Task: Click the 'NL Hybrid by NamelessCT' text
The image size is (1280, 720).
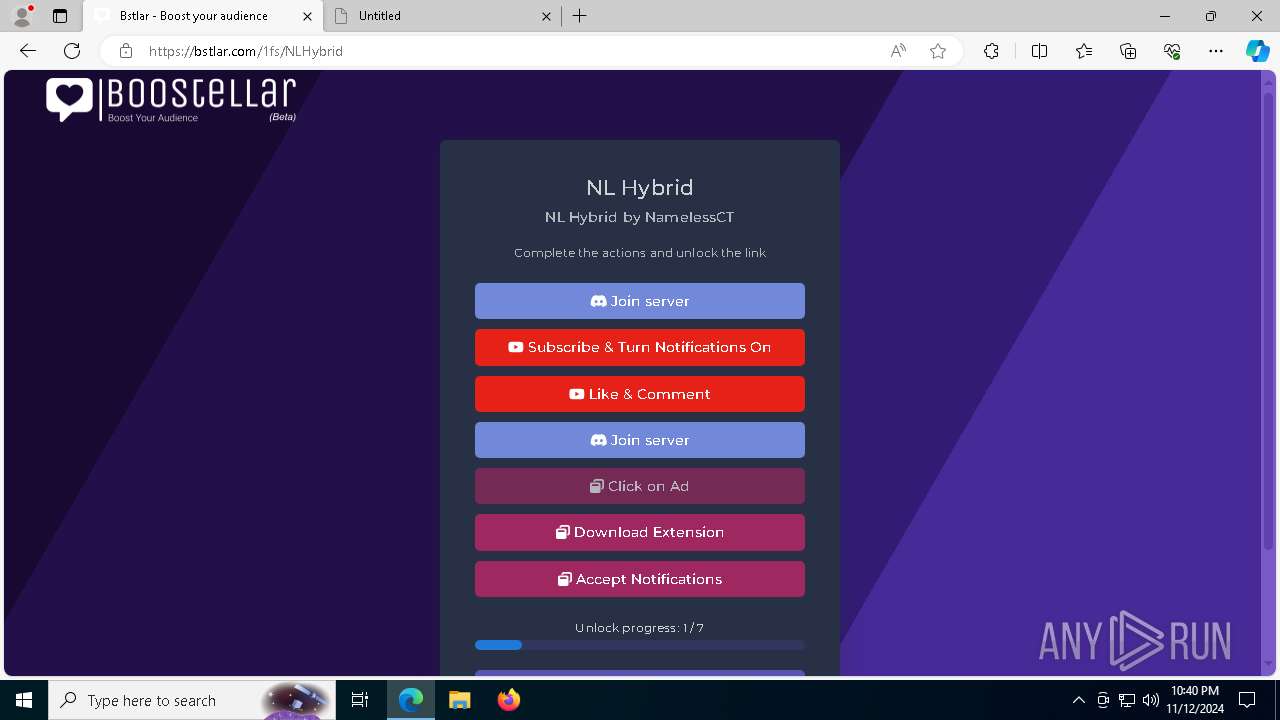Action: click(x=640, y=217)
